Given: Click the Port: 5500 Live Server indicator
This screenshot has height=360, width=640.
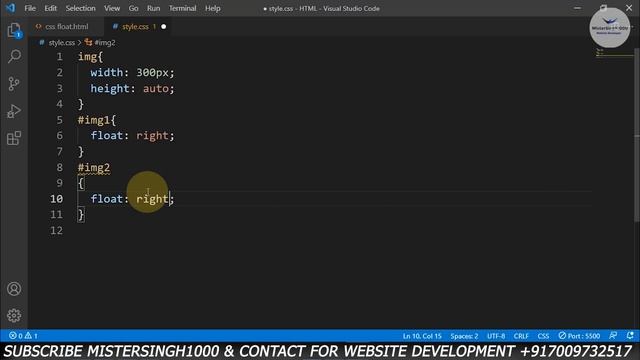Looking at the screenshot, I should point(579,336).
